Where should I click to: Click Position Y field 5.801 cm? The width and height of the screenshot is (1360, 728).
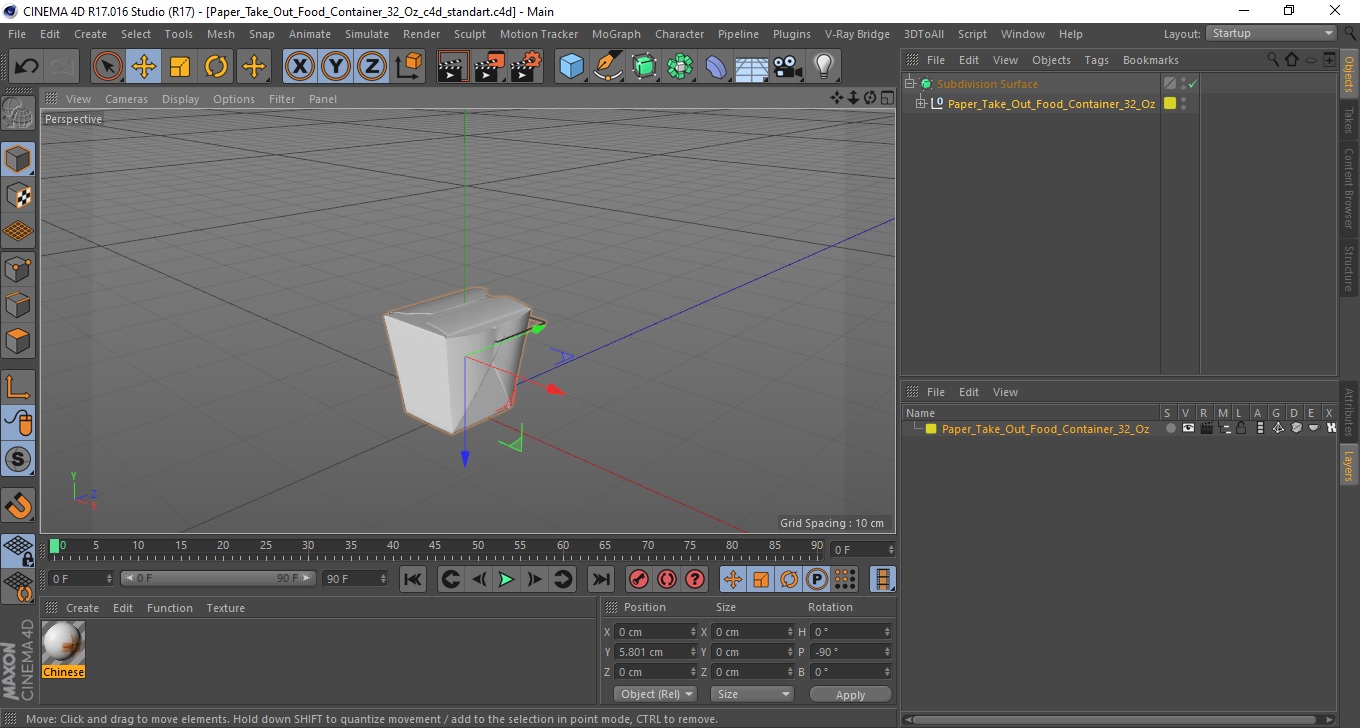click(655, 652)
